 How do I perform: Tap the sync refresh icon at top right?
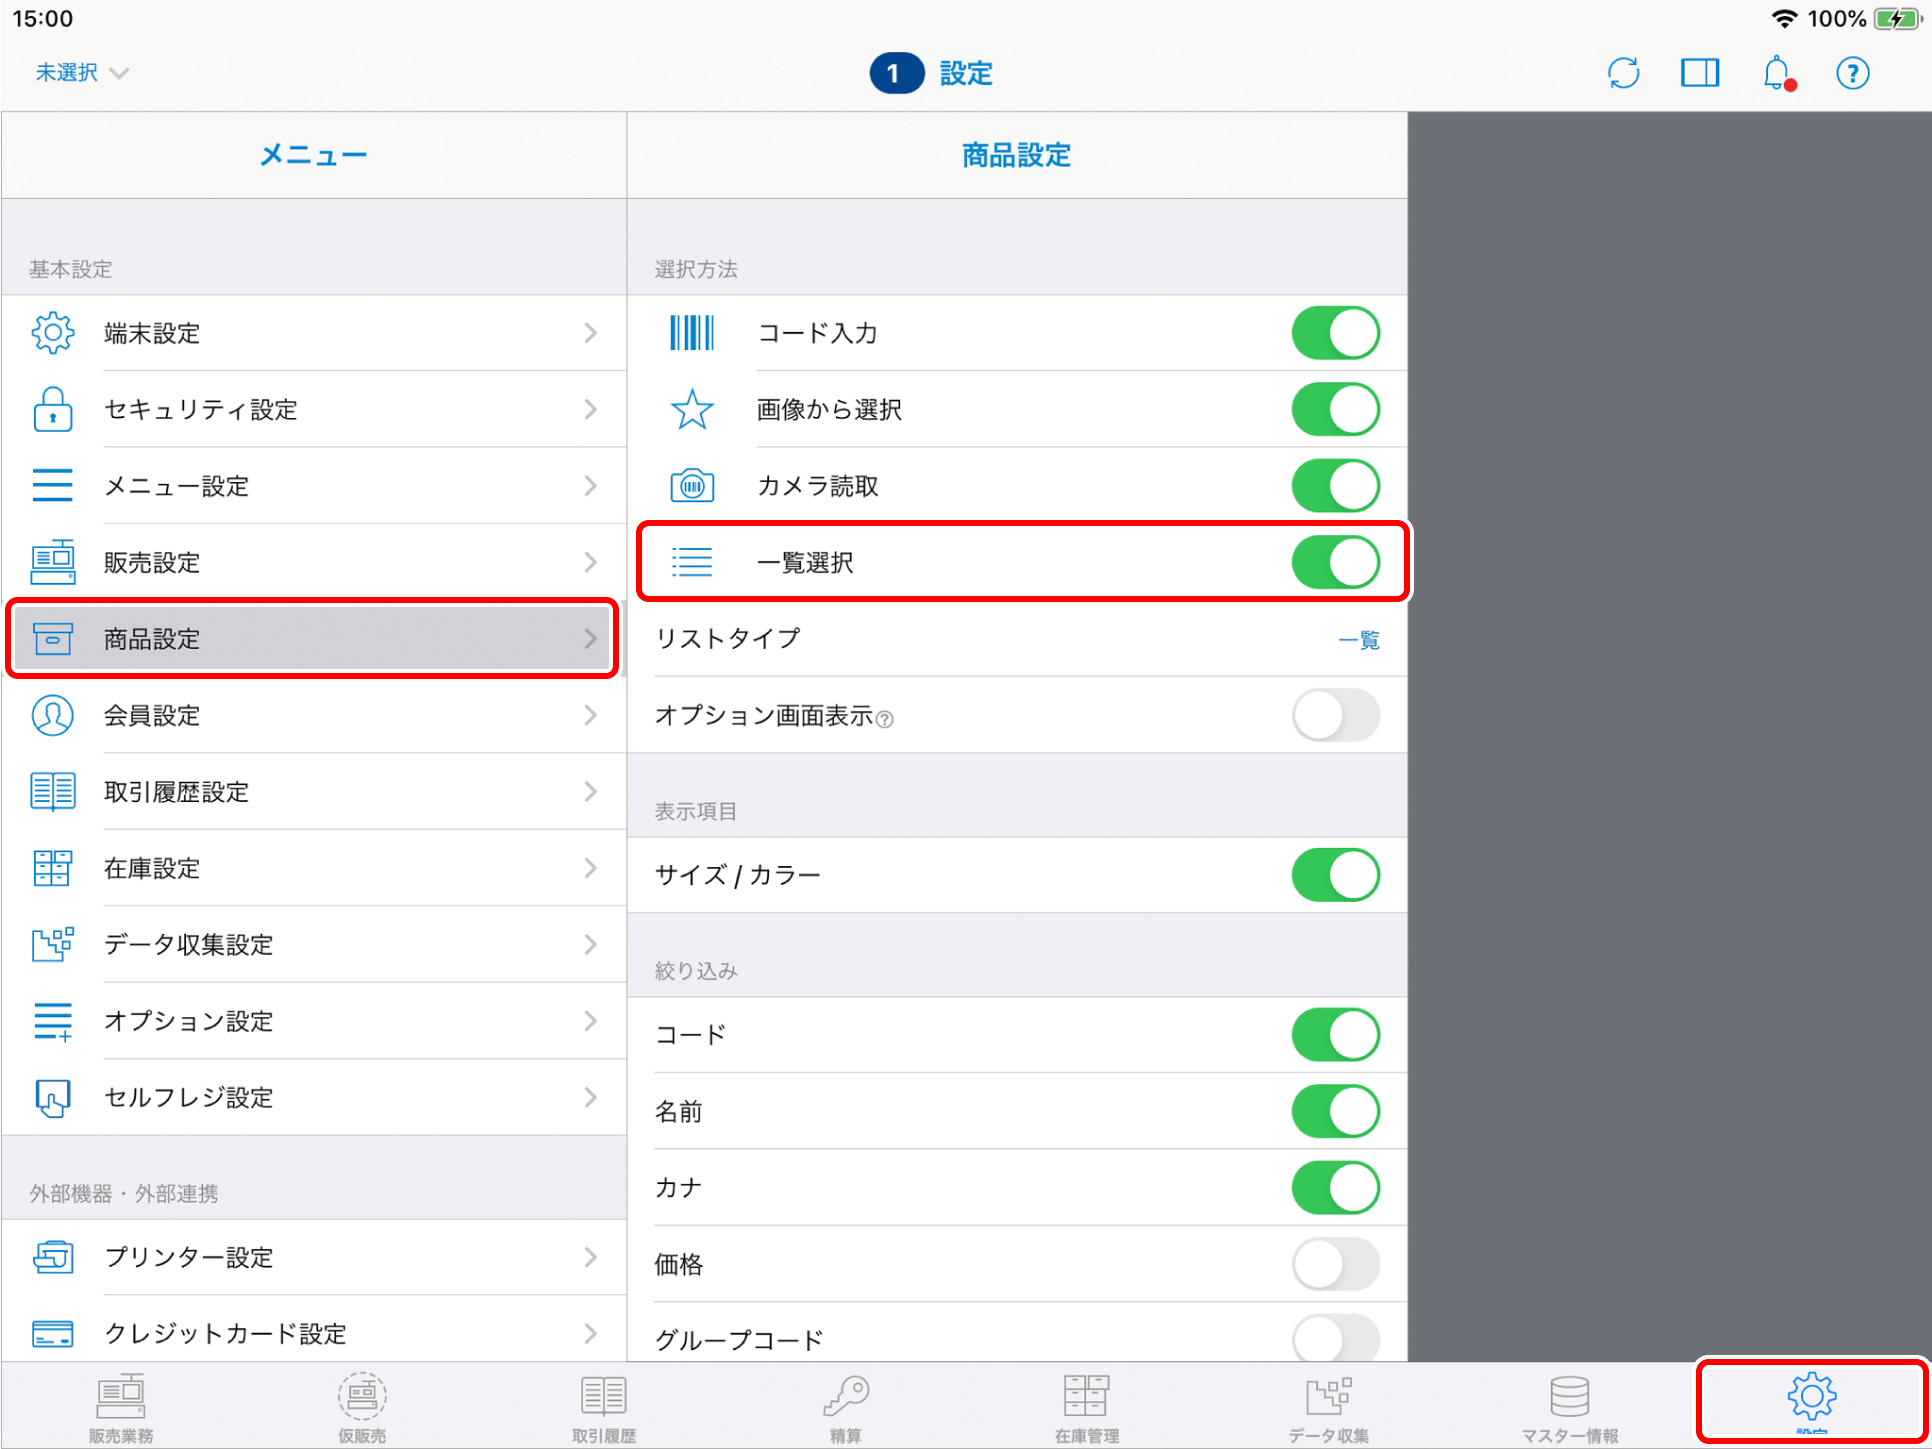coord(1623,72)
